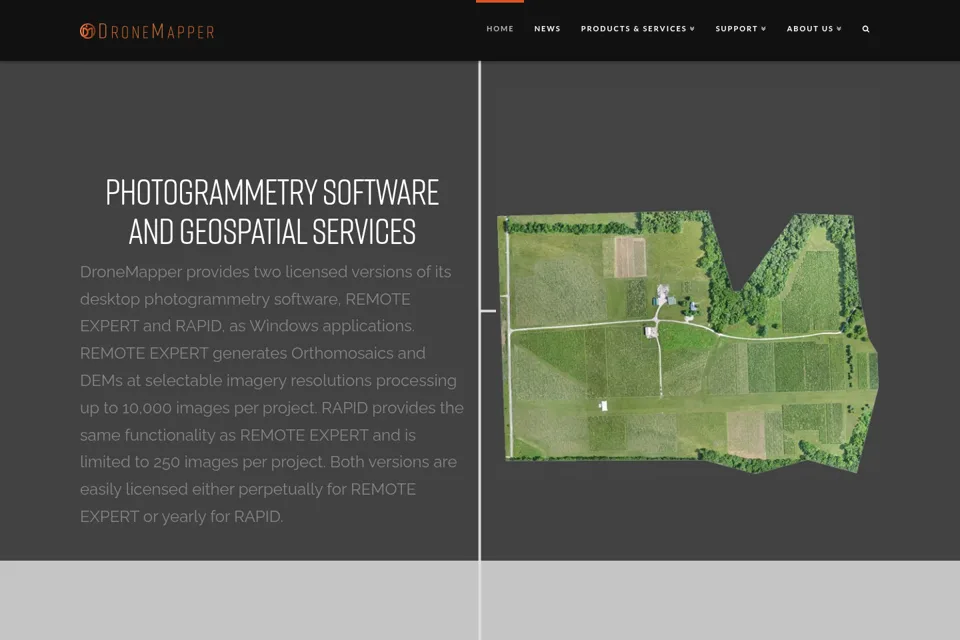This screenshot has width=960, height=640.
Task: Expand the About Us dropdown chevron
Action: [839, 29]
